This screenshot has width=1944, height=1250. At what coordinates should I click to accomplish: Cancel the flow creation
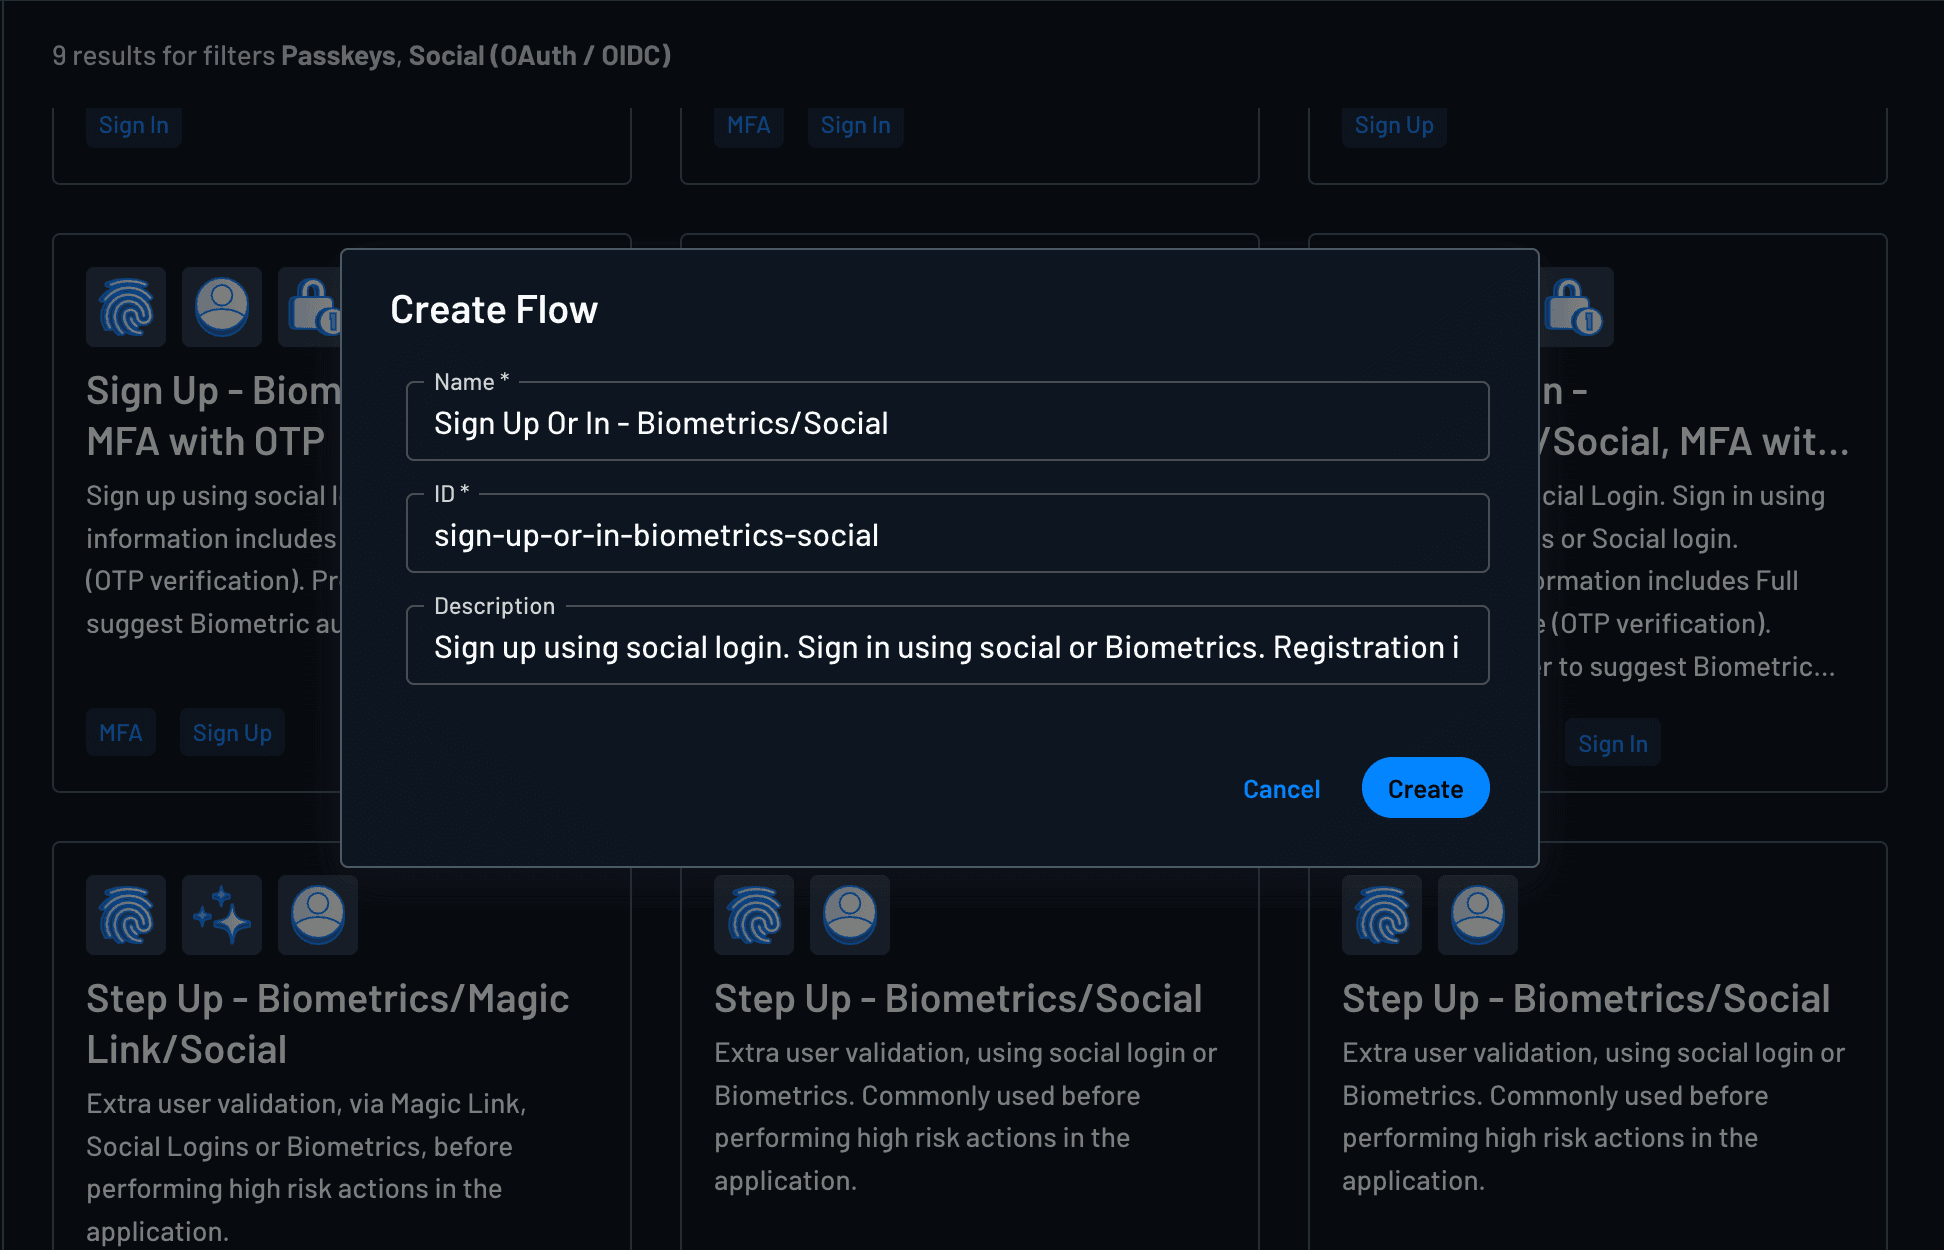1281,788
